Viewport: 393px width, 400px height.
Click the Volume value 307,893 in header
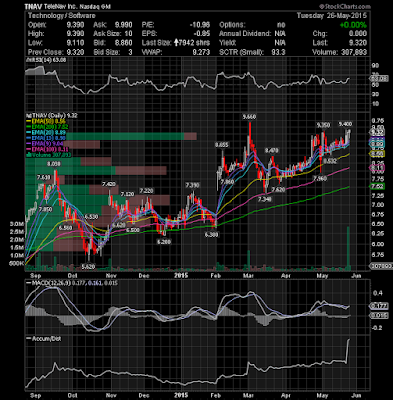click(x=354, y=52)
